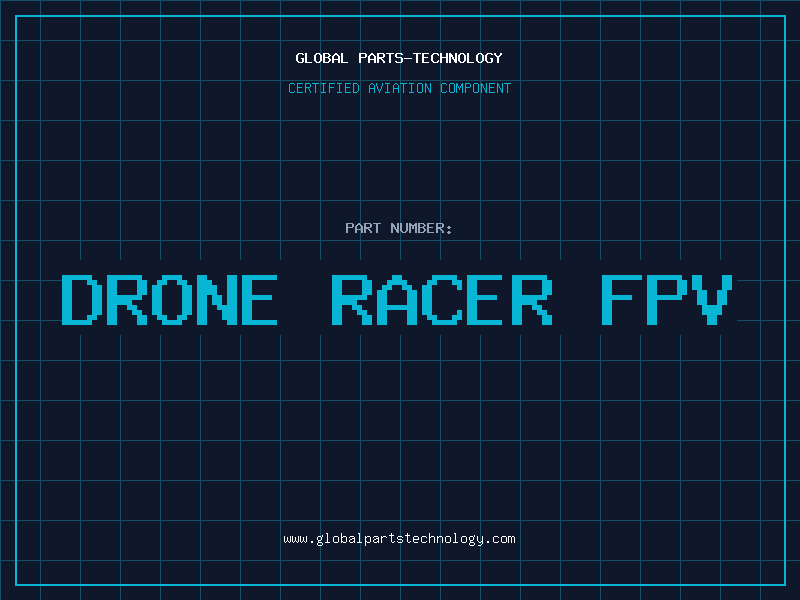Select the CERTIFIED AVIATION COMPONENT subtitle

[x=399, y=88]
